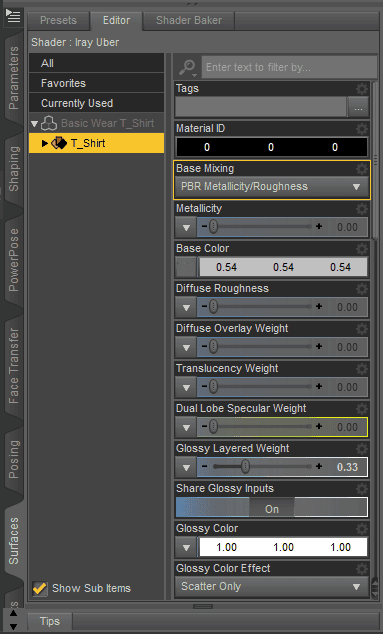This screenshot has width=383, height=634.
Task: Open gear settings for Glossy Layered Weight
Action: (x=362, y=449)
